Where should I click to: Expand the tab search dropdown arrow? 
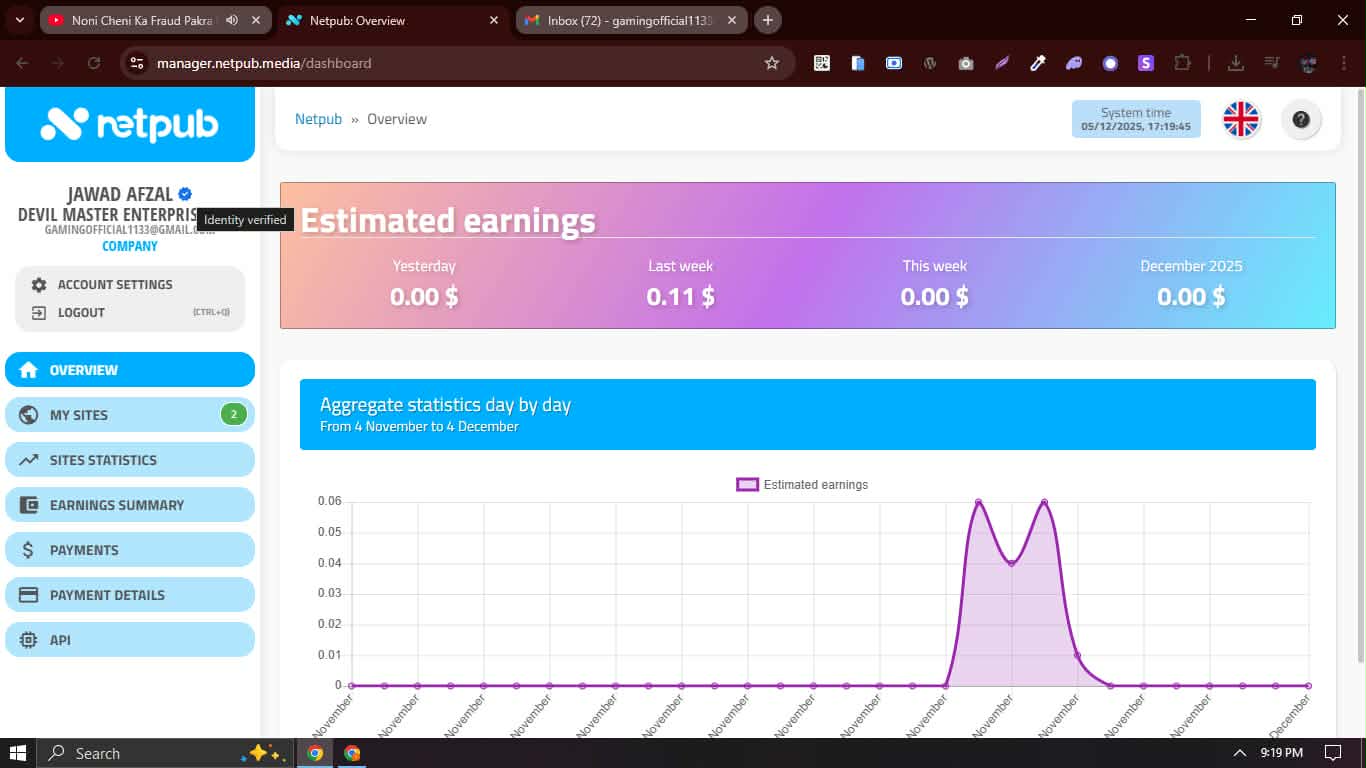pyautogui.click(x=19, y=20)
